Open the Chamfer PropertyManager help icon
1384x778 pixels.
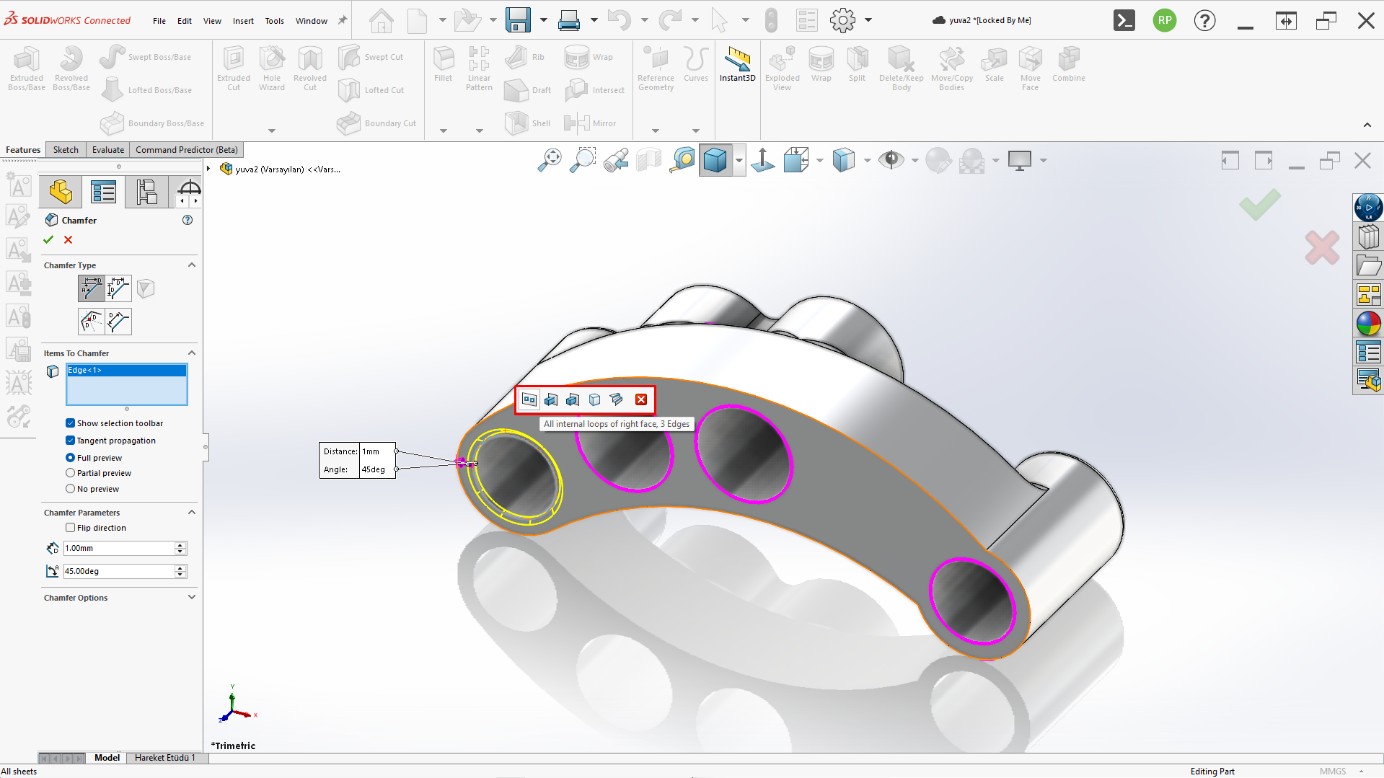click(187, 220)
